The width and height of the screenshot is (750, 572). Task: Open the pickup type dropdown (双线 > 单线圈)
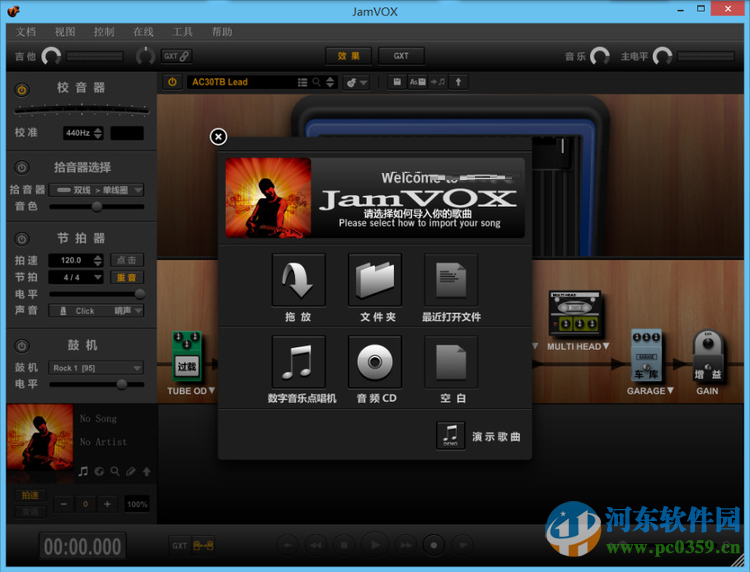tap(96, 190)
